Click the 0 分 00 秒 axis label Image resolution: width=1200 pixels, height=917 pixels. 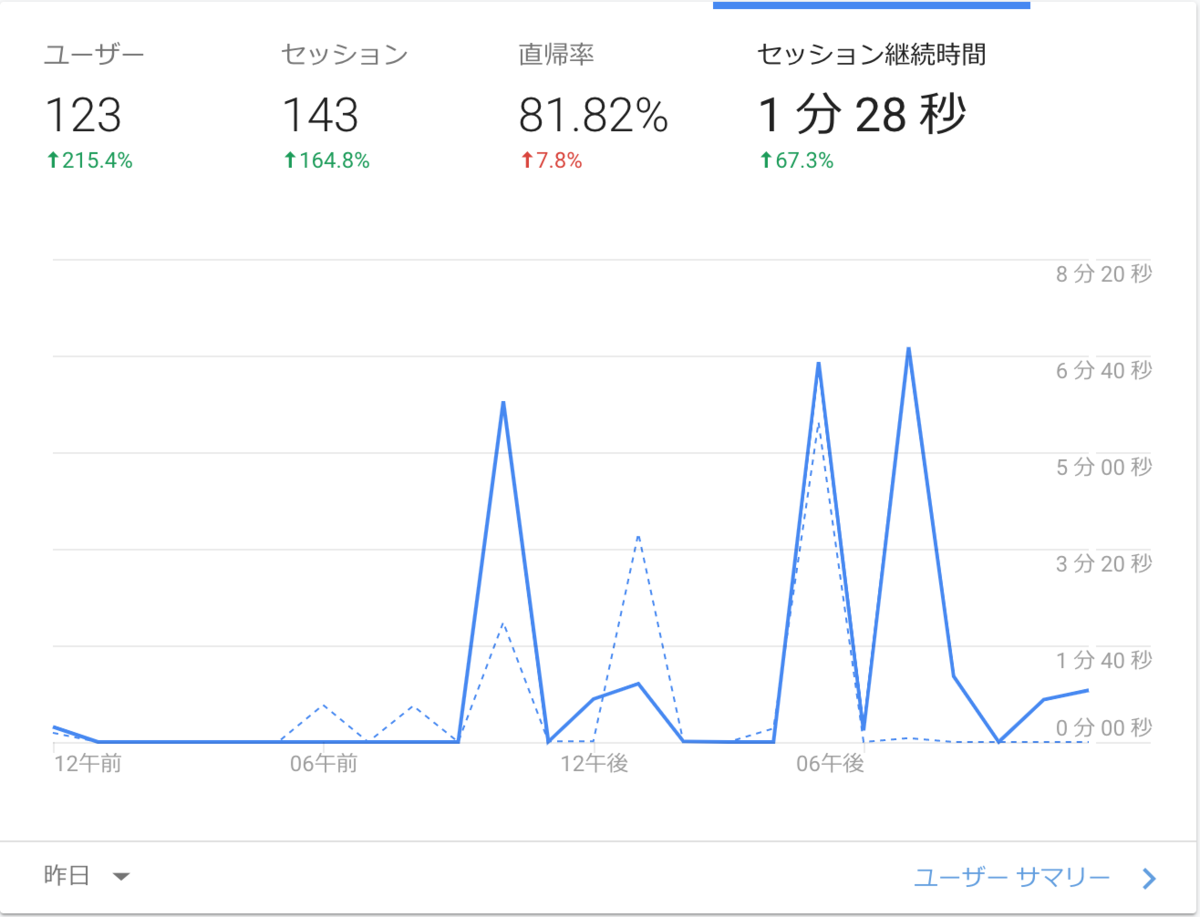(1104, 727)
